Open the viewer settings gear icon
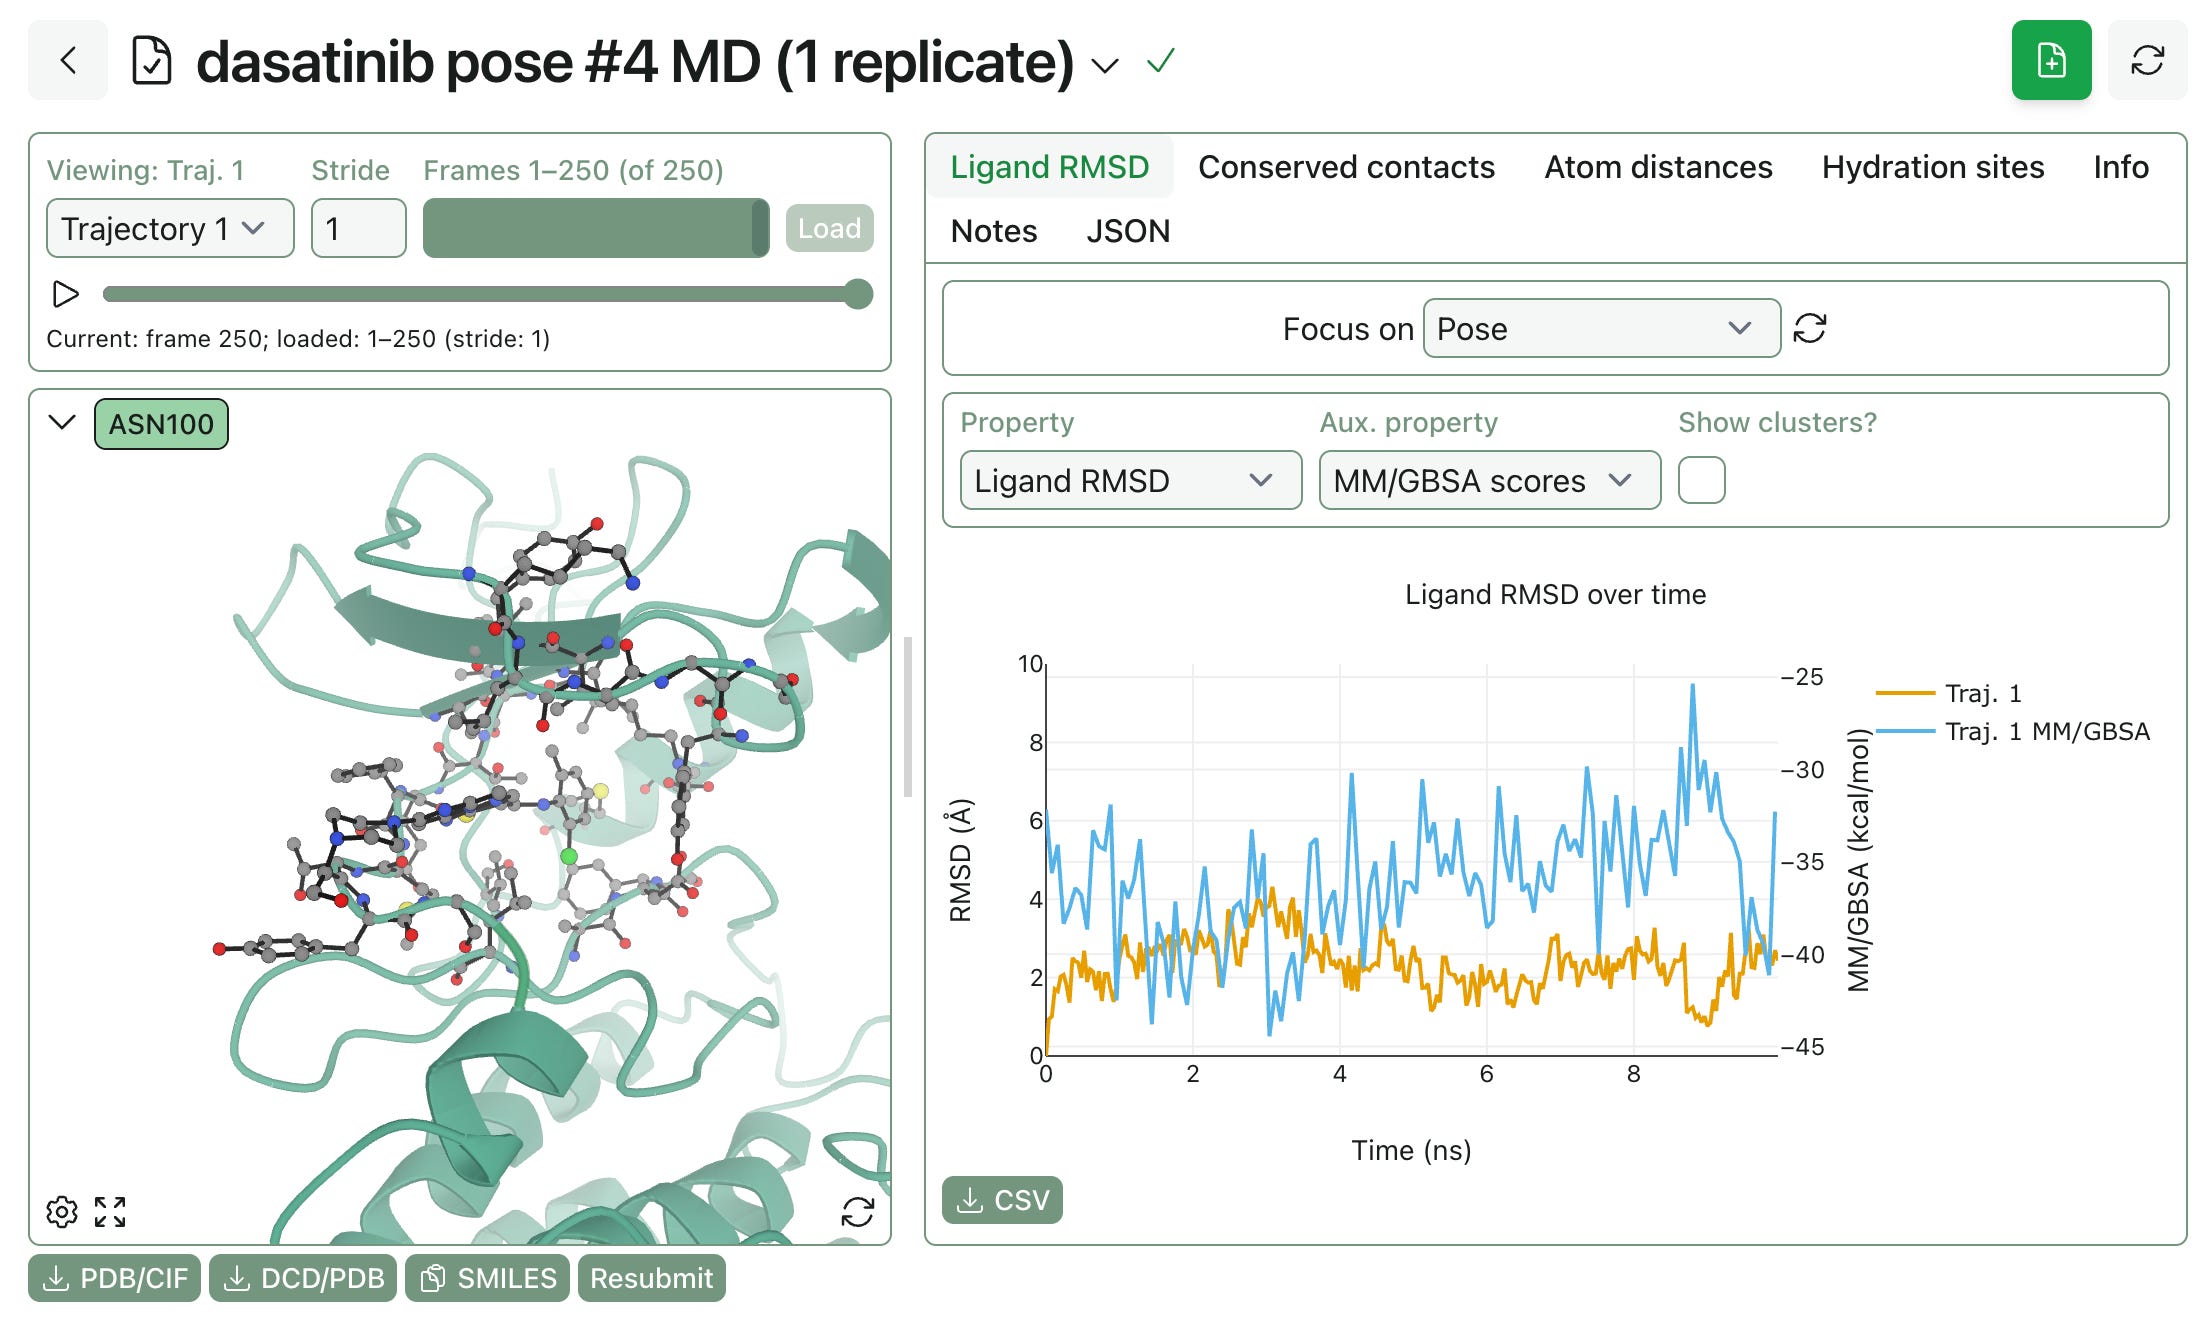 (x=62, y=1211)
